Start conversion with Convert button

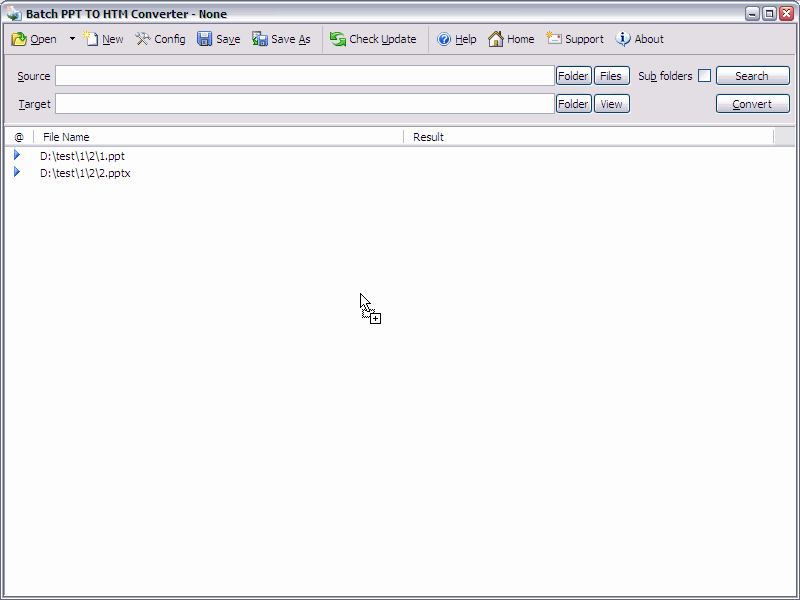[x=753, y=104]
